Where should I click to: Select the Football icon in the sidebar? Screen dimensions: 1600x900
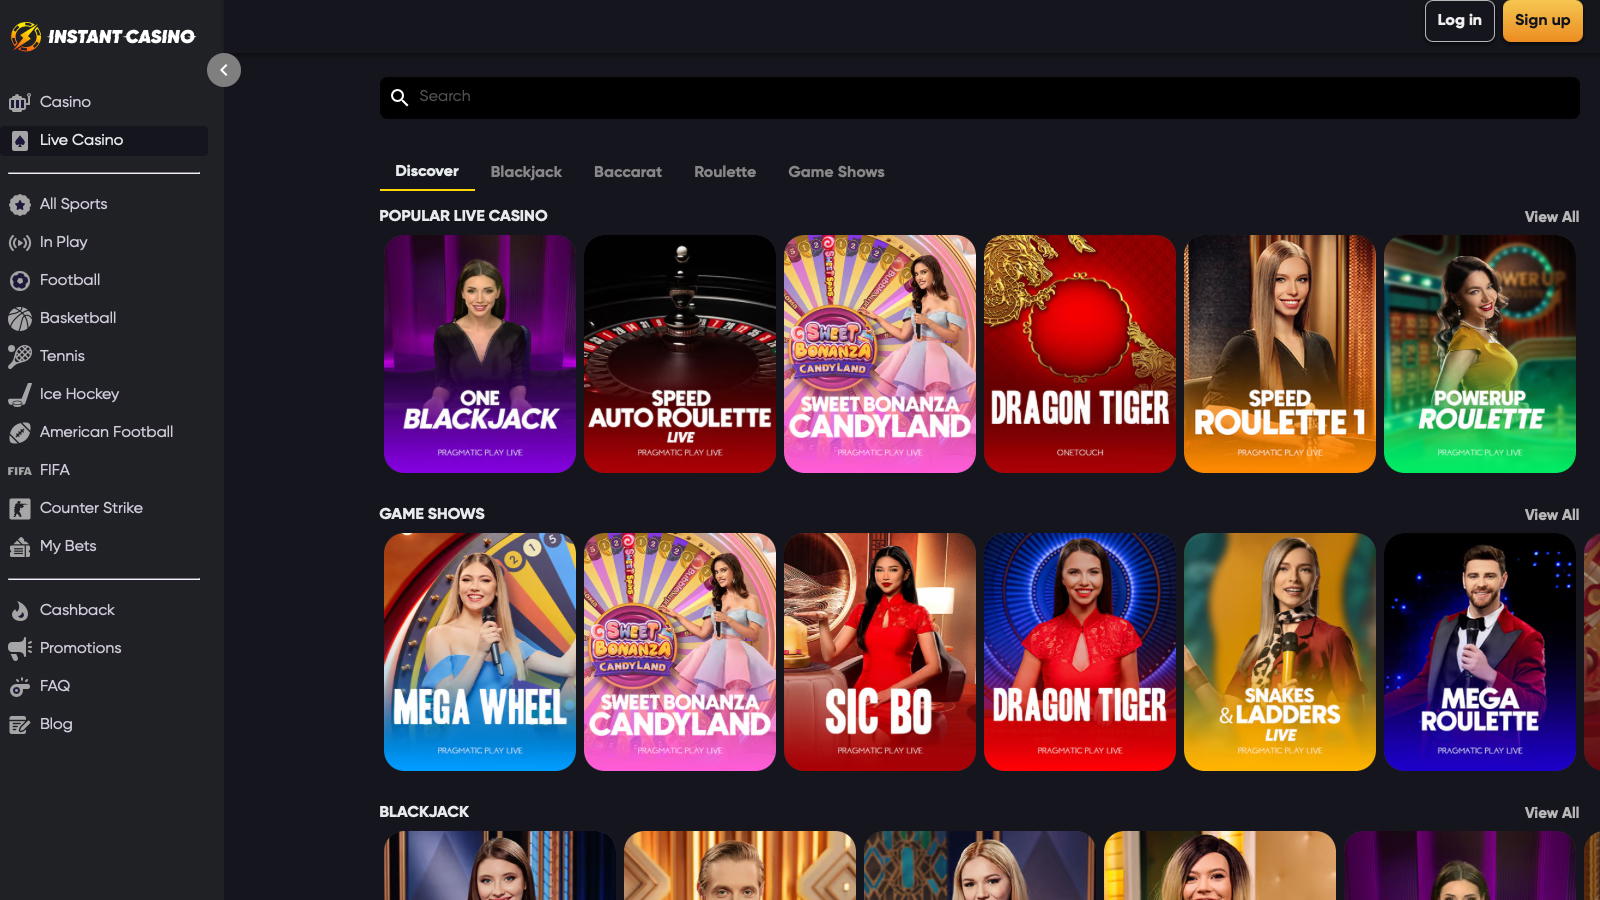(20, 281)
